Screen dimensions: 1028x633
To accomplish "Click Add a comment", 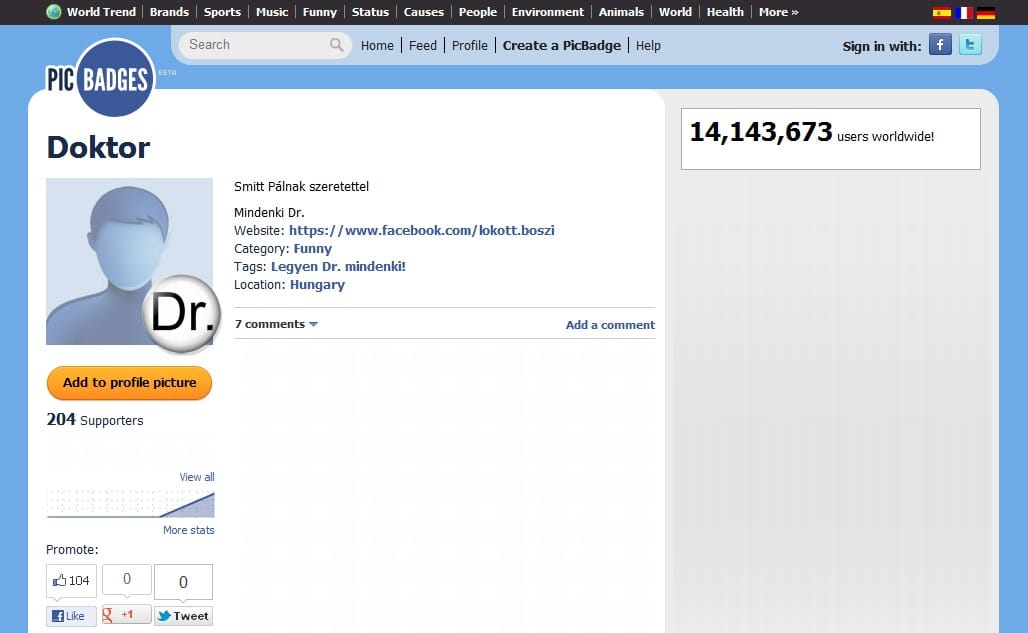I will (610, 324).
